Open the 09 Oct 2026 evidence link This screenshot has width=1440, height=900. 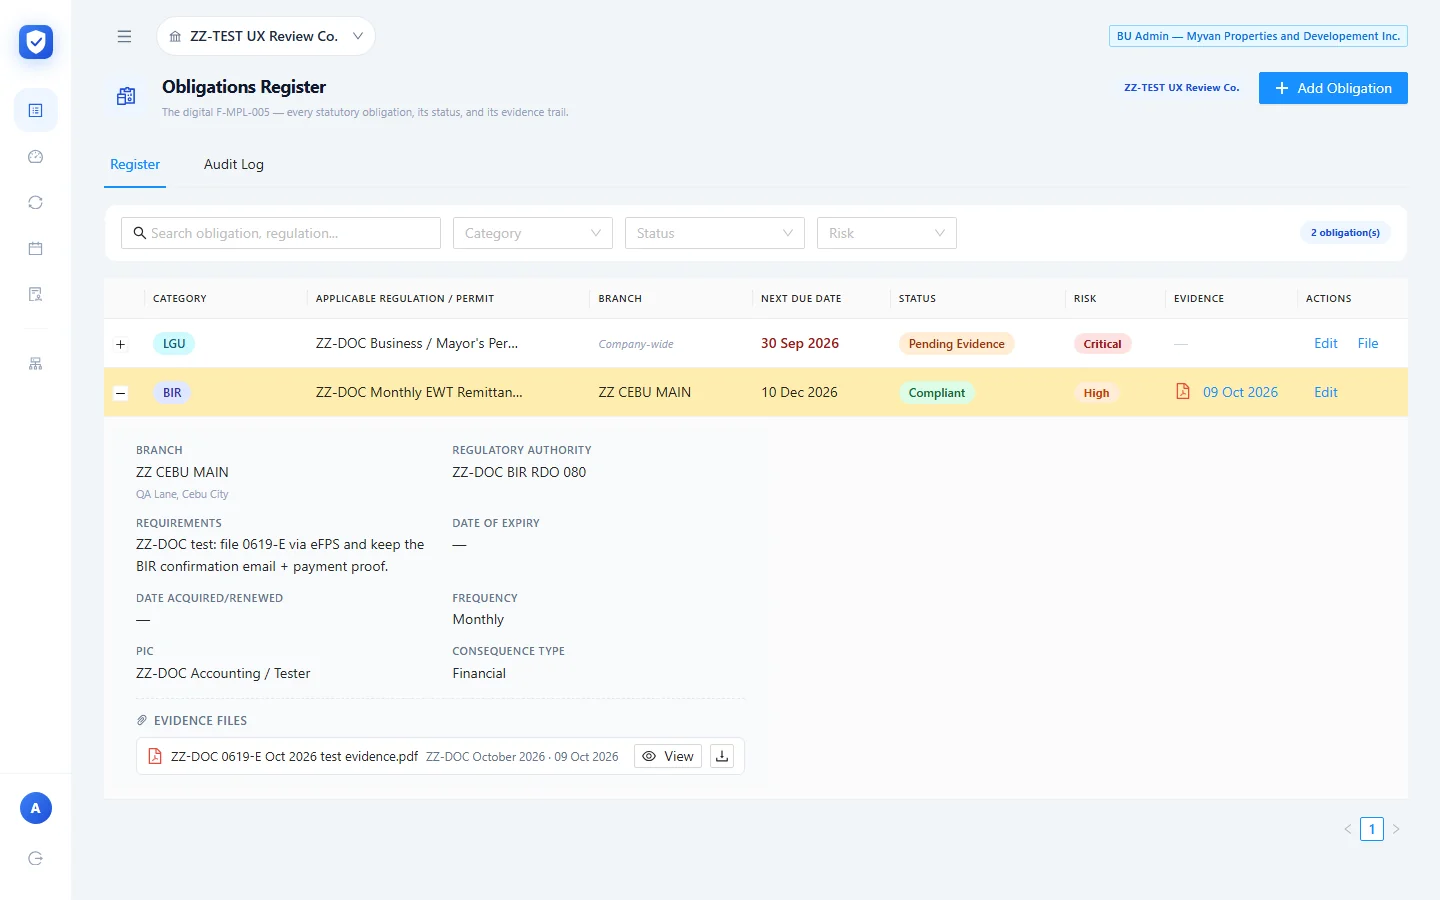pyautogui.click(x=1240, y=392)
